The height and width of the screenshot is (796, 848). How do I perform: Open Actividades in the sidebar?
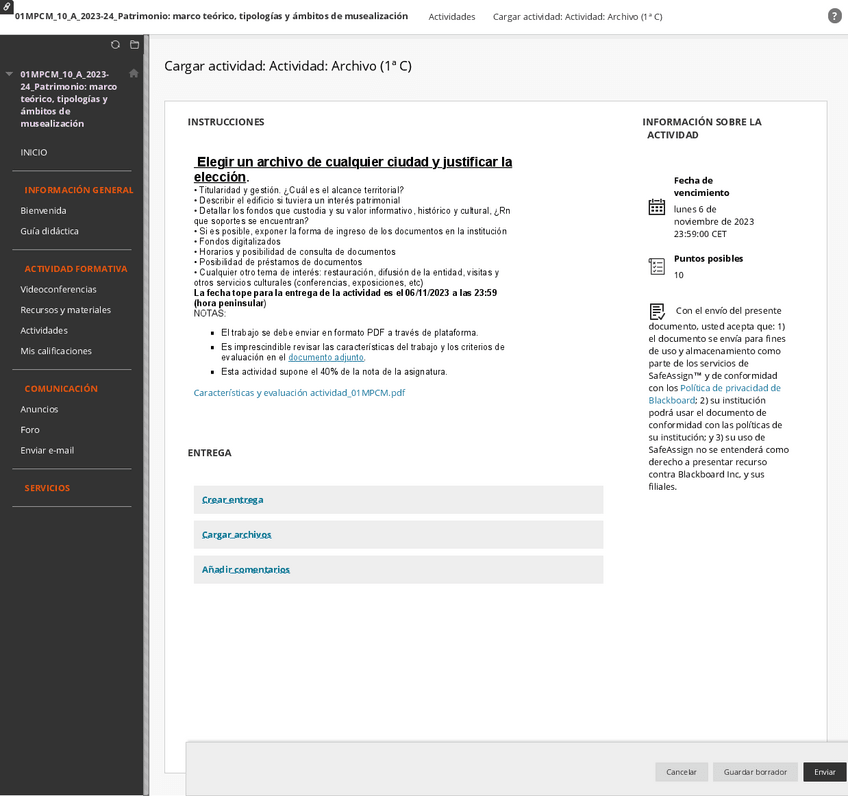point(44,331)
